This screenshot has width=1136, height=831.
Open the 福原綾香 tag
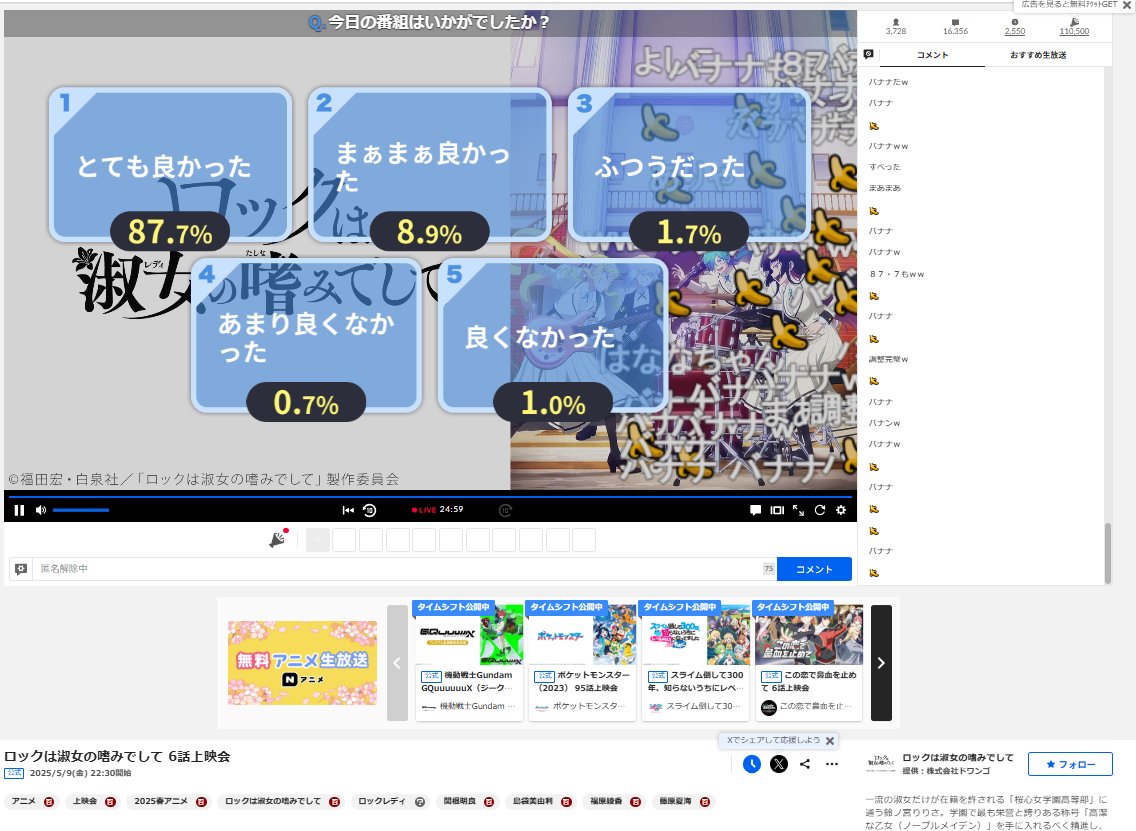click(606, 801)
